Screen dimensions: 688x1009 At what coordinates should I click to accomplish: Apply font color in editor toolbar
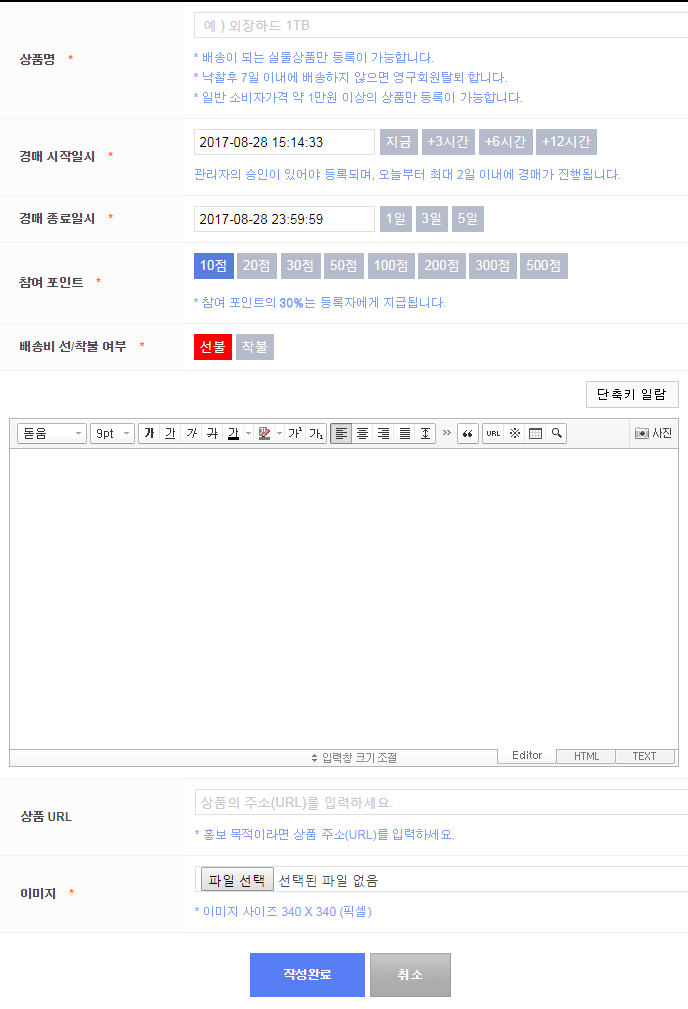pos(233,434)
